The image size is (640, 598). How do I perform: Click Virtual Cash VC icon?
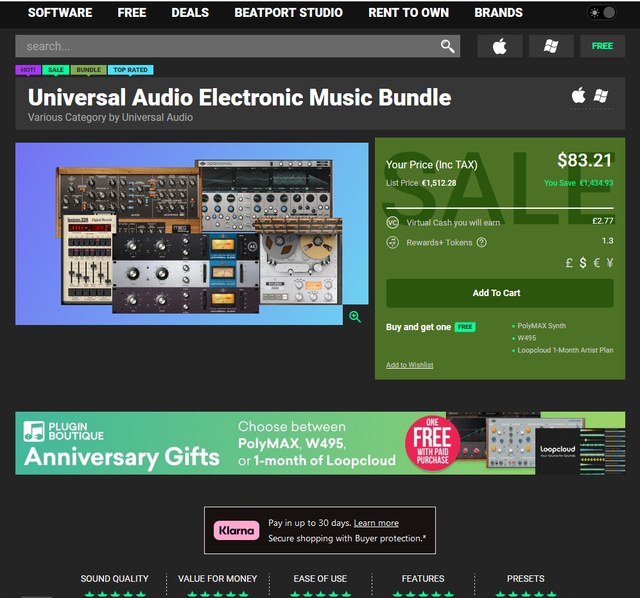click(392, 222)
